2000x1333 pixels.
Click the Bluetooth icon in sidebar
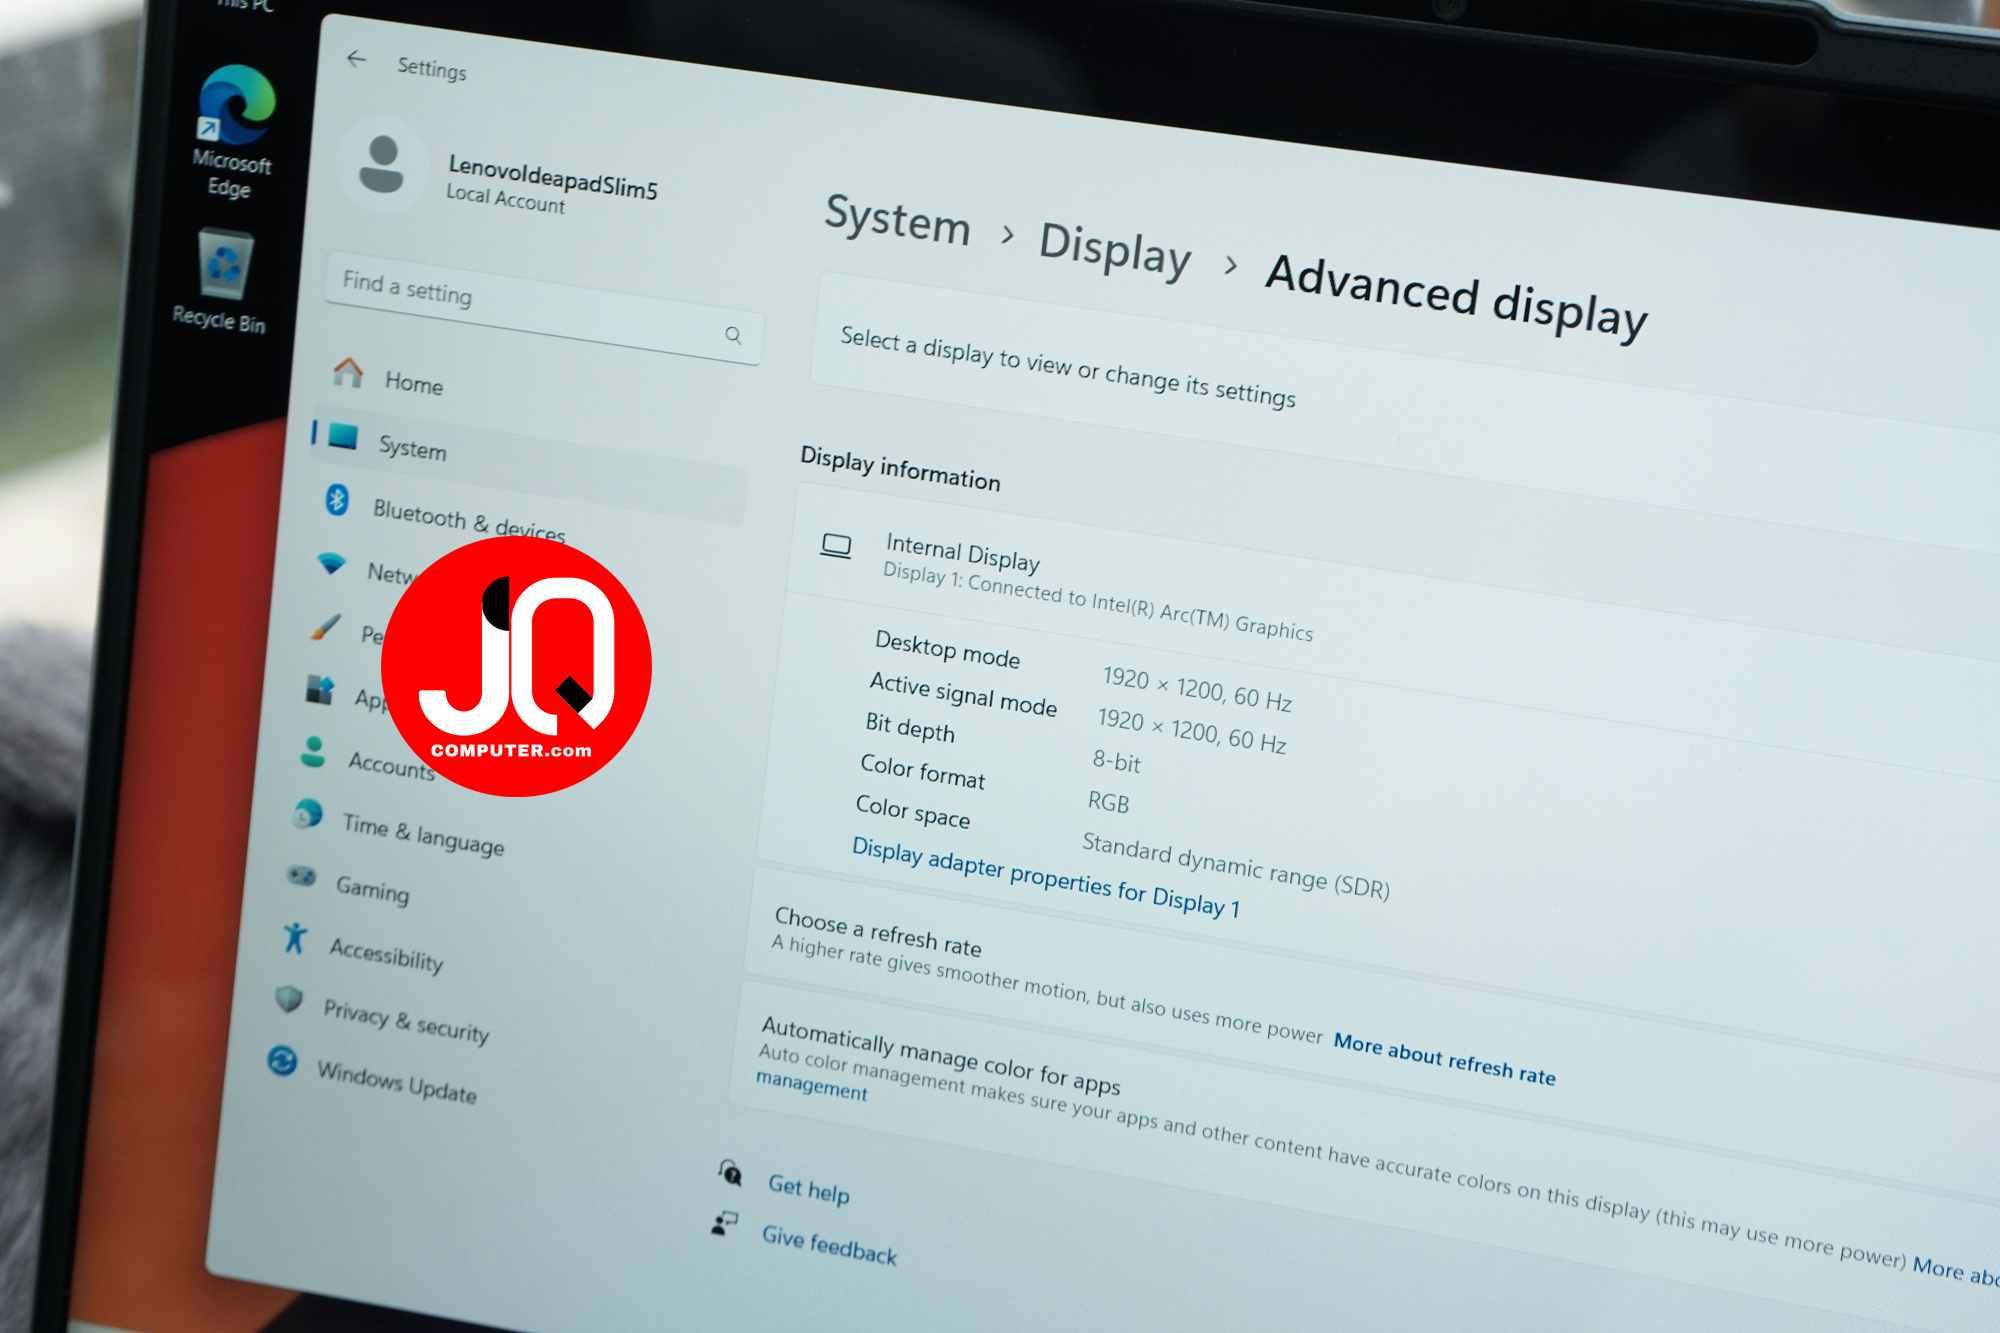pos(337,499)
